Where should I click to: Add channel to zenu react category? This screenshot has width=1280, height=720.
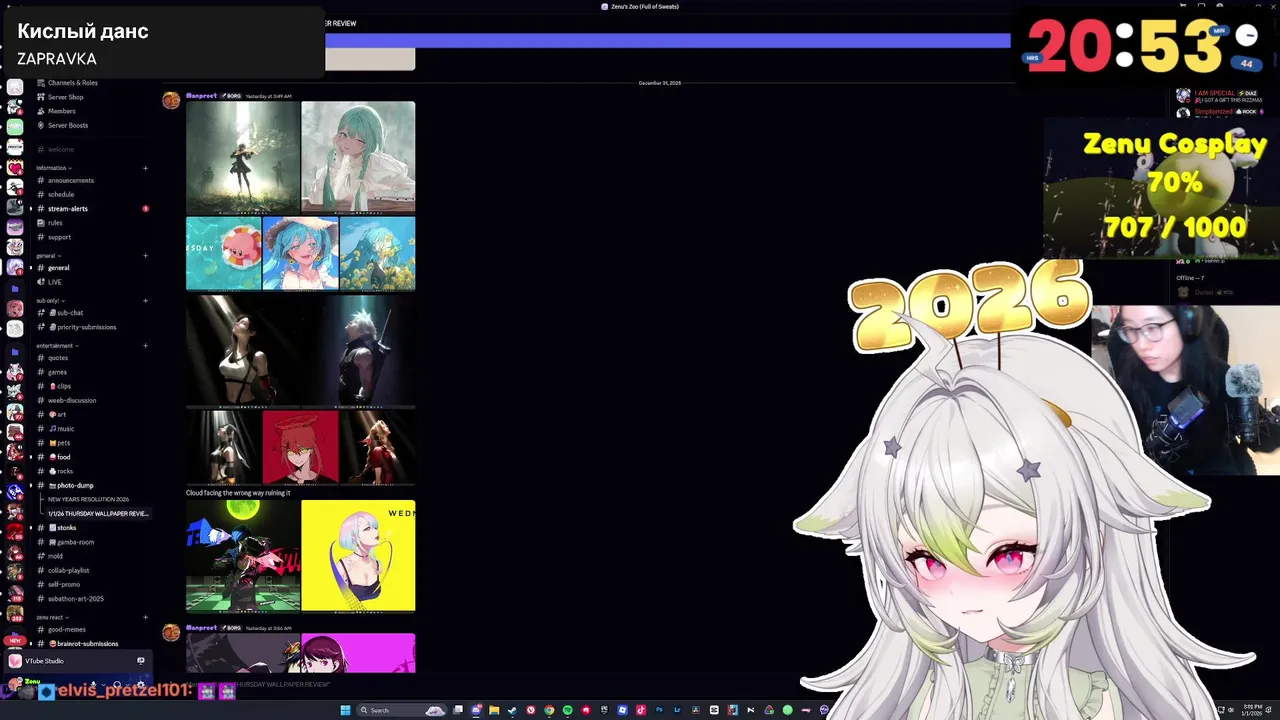coord(145,617)
